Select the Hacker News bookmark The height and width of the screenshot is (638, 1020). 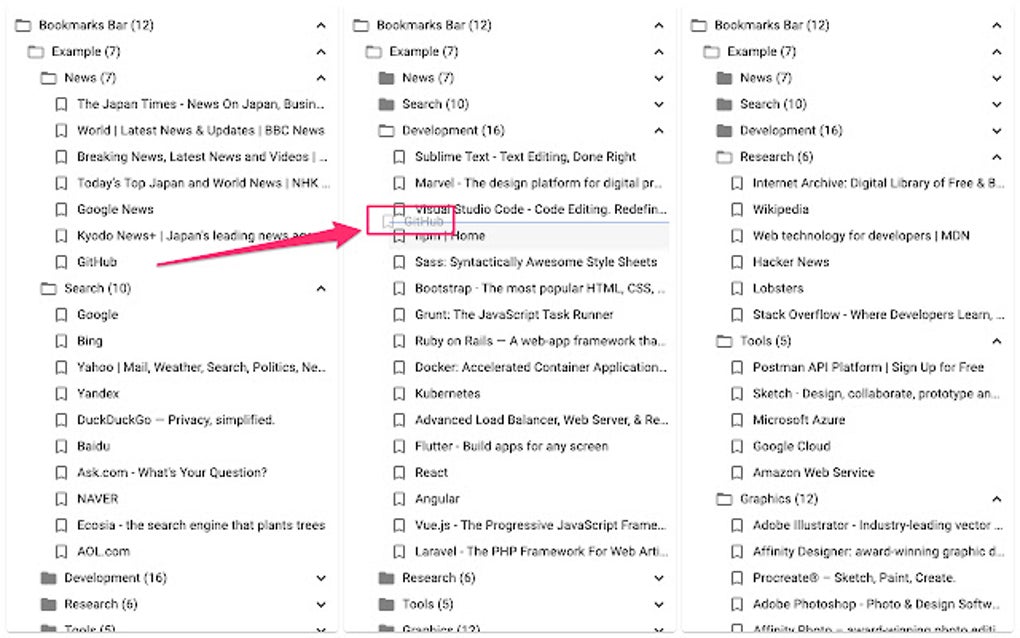(x=790, y=262)
